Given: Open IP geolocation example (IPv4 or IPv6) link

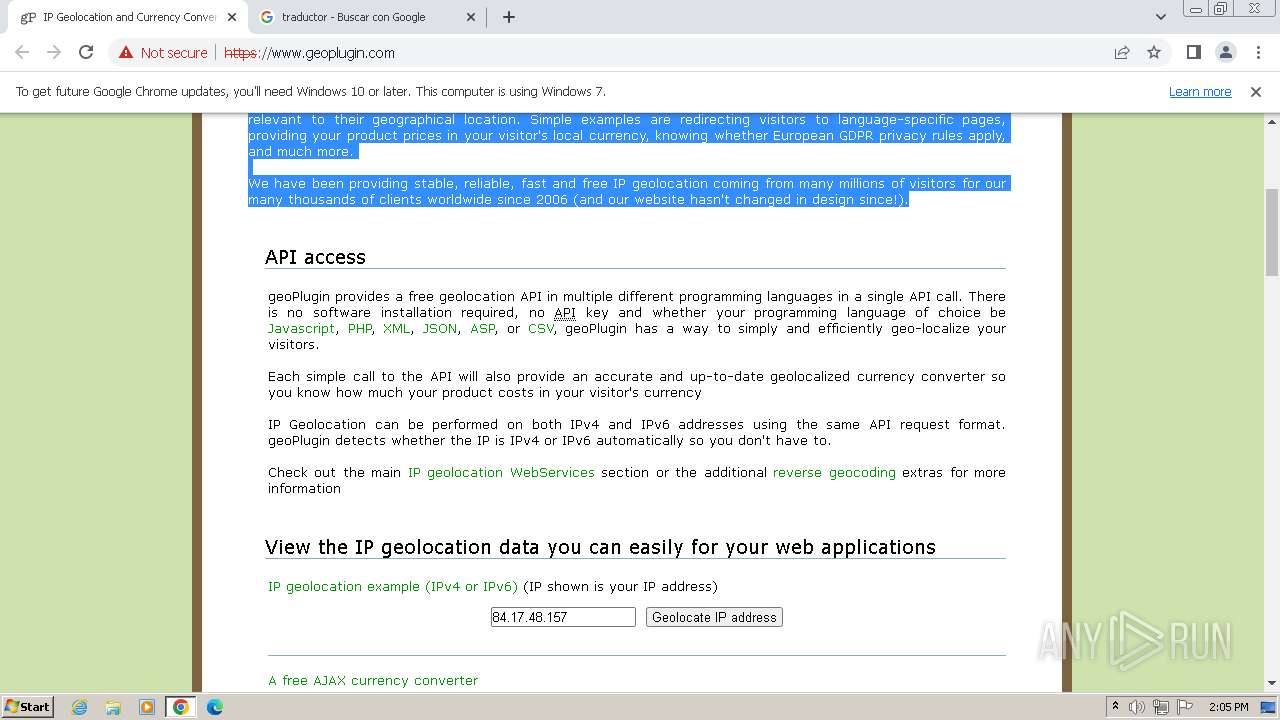Looking at the screenshot, I should click(393, 586).
